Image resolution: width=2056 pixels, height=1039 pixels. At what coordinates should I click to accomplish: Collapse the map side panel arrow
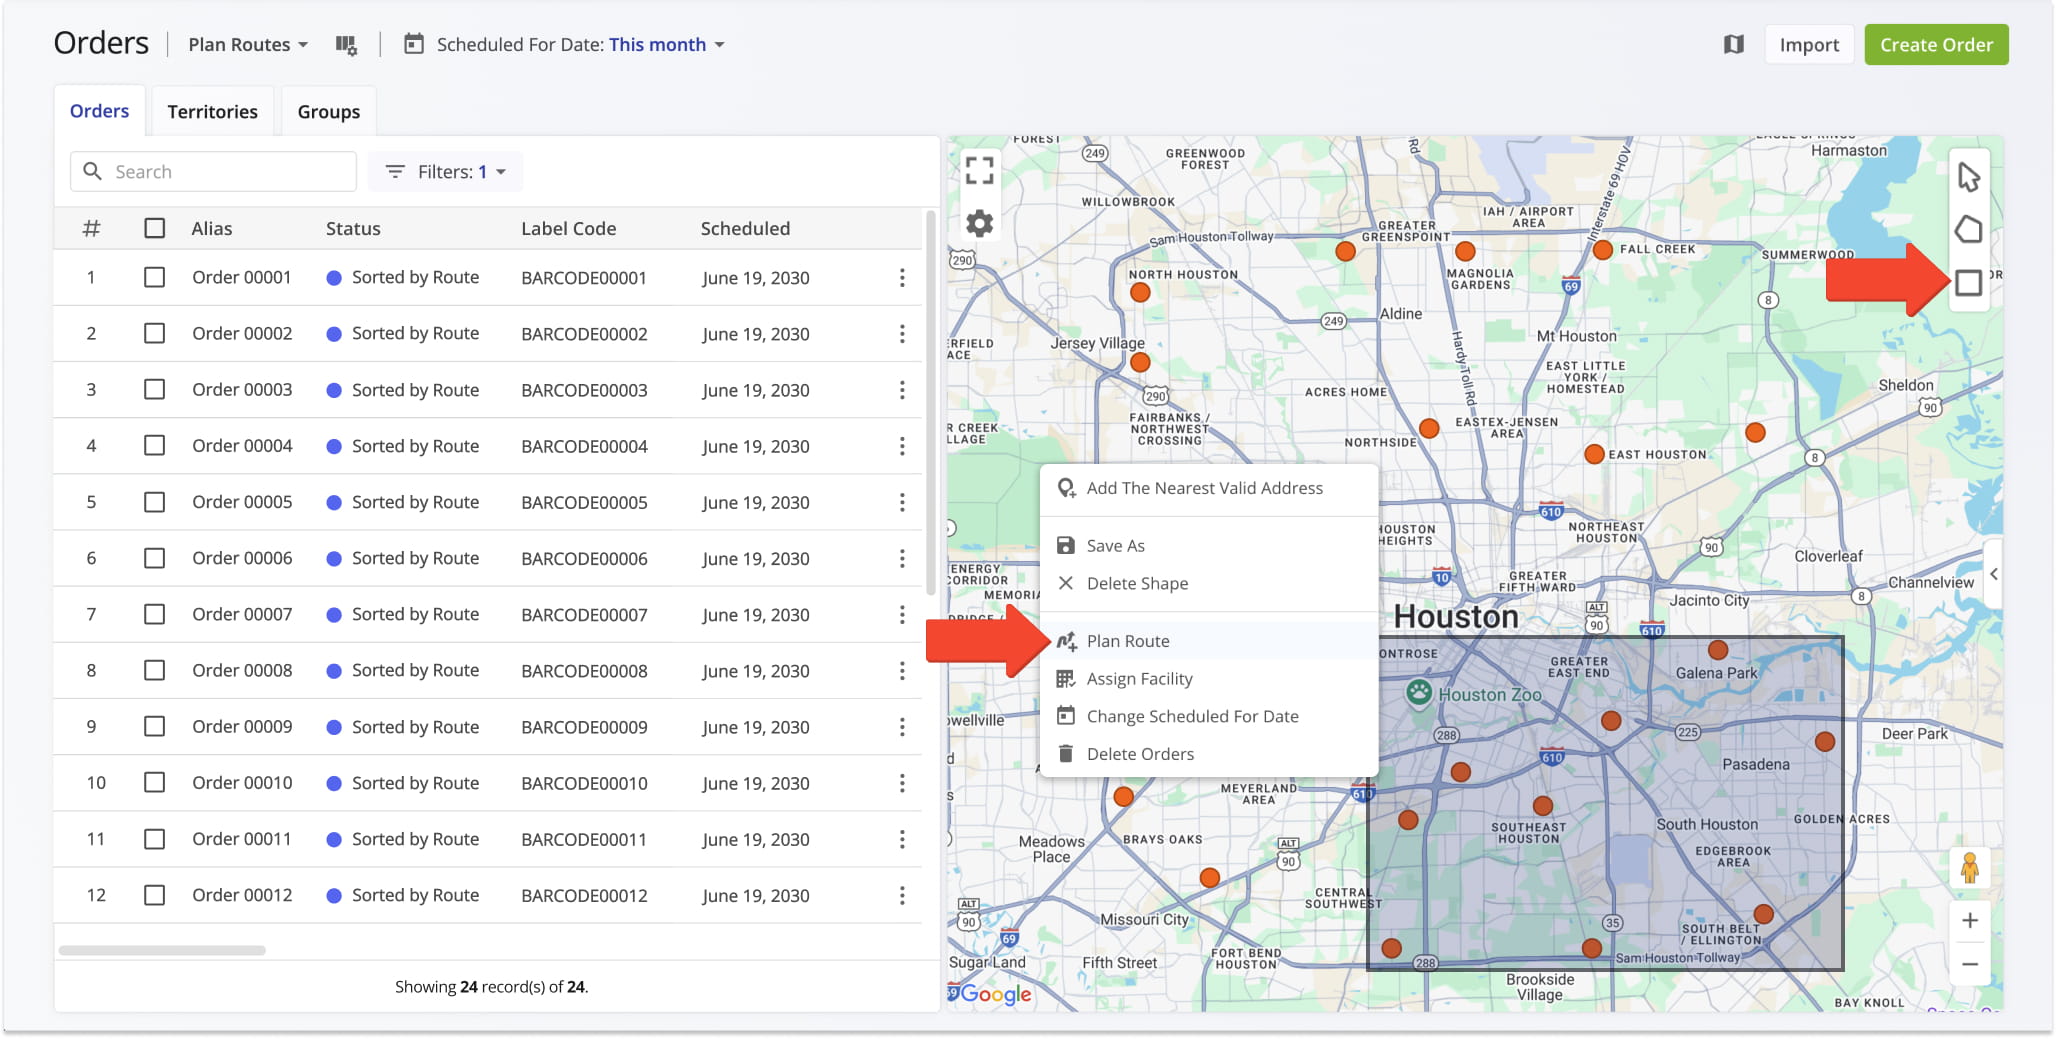click(x=1993, y=574)
